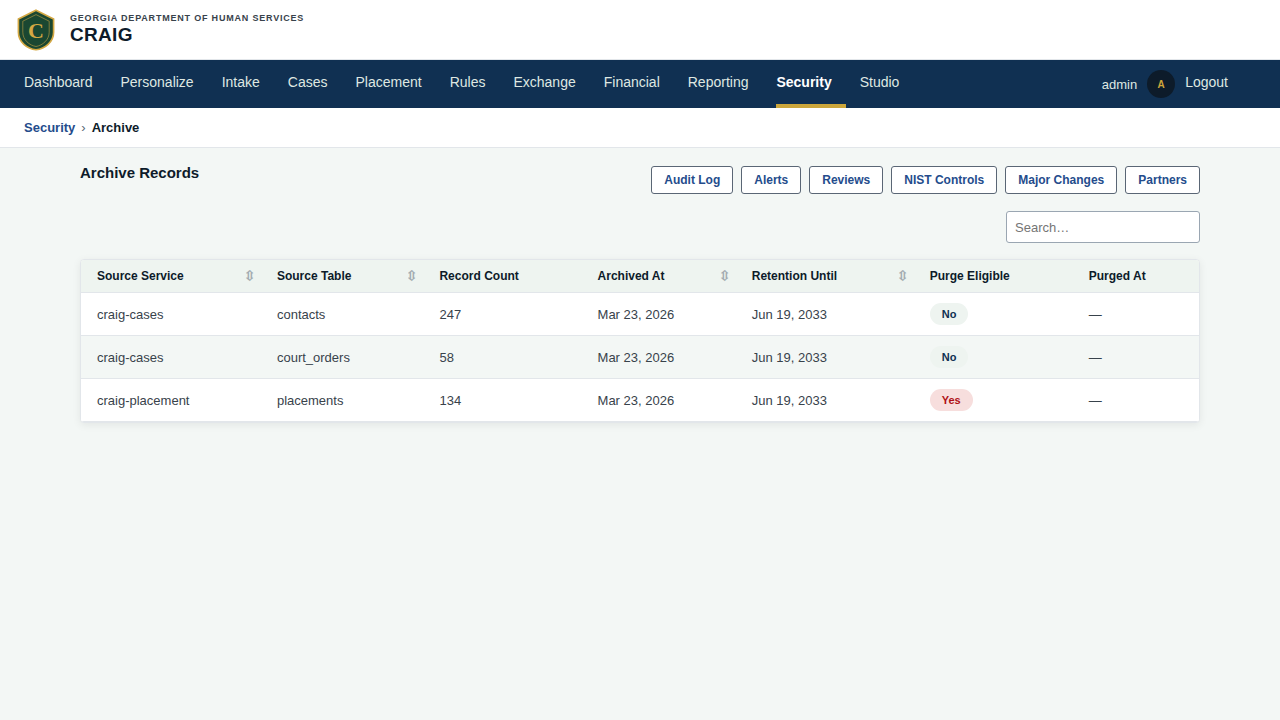Click craig-cases in the court_orders row

[x=130, y=357]
